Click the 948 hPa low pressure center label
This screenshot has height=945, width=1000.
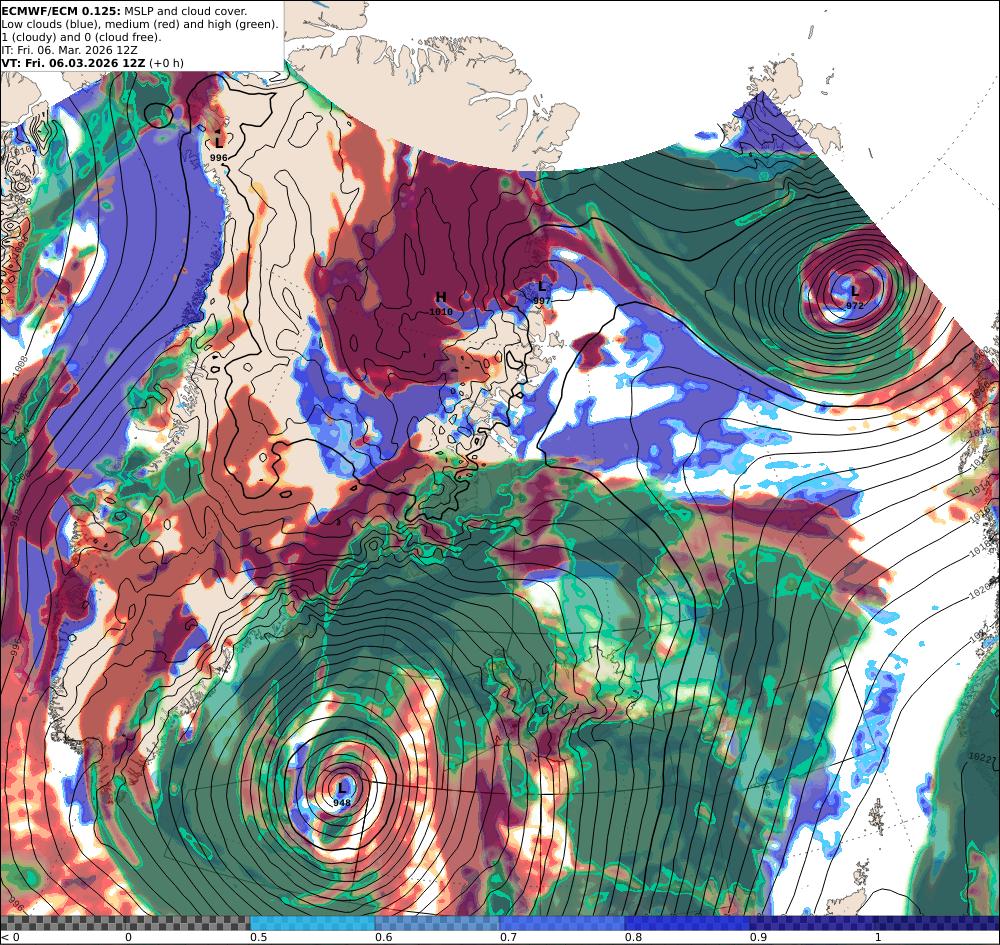click(342, 793)
